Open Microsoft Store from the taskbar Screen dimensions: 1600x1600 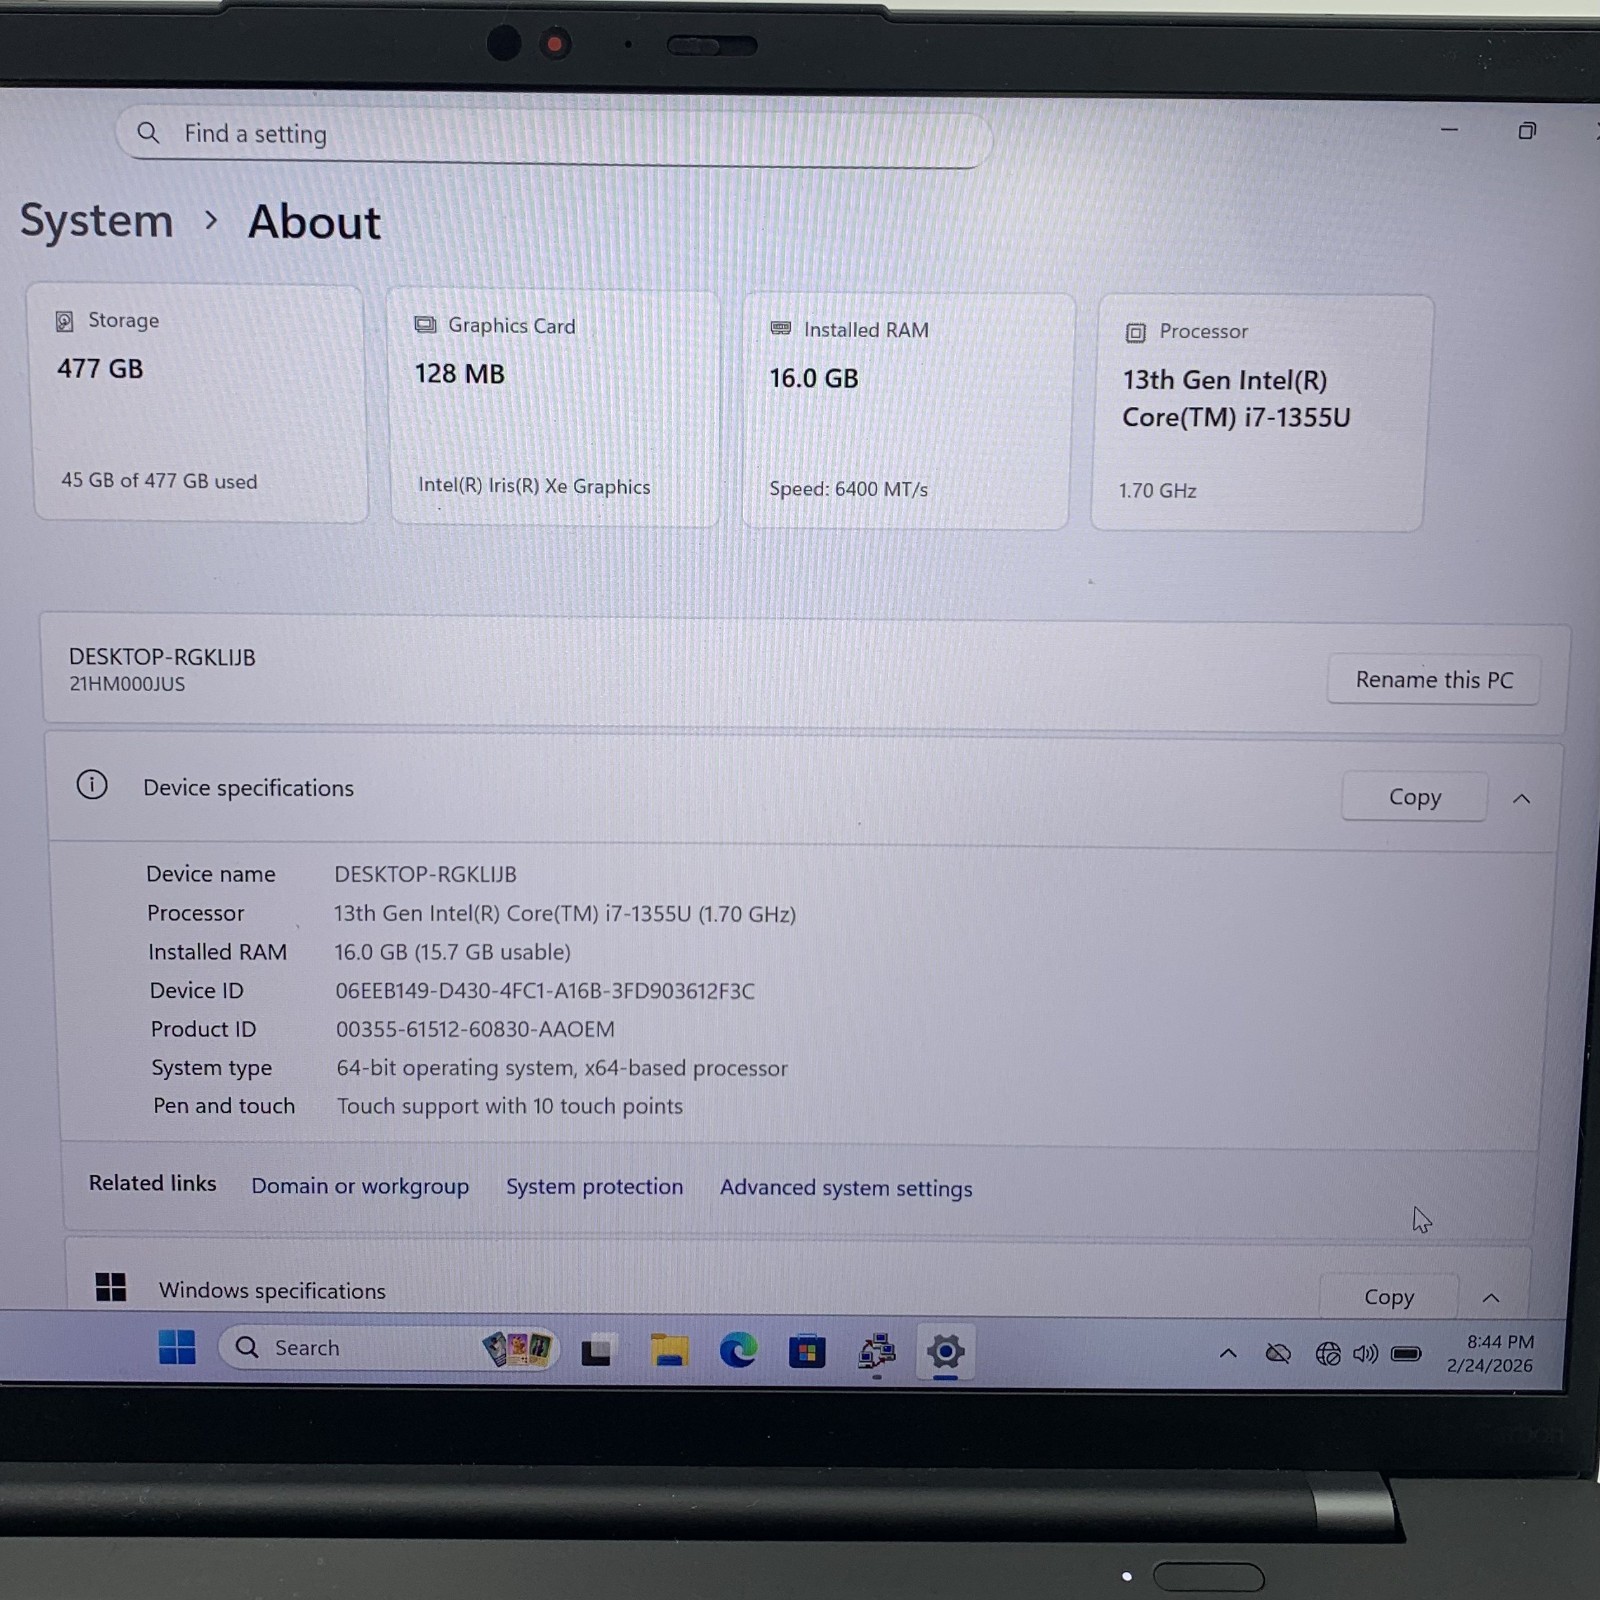(x=807, y=1352)
